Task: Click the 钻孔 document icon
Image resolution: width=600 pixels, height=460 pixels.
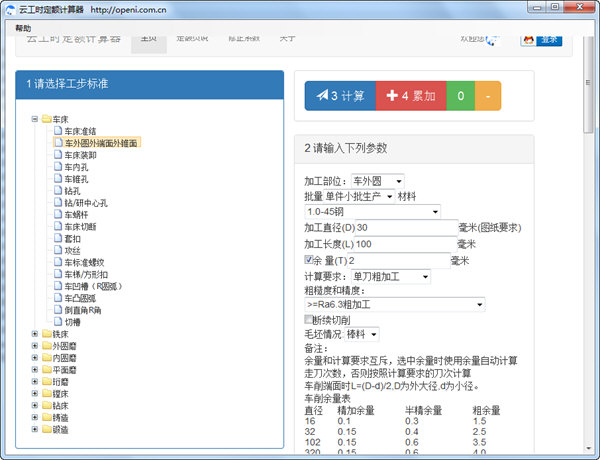Action: tap(58, 191)
